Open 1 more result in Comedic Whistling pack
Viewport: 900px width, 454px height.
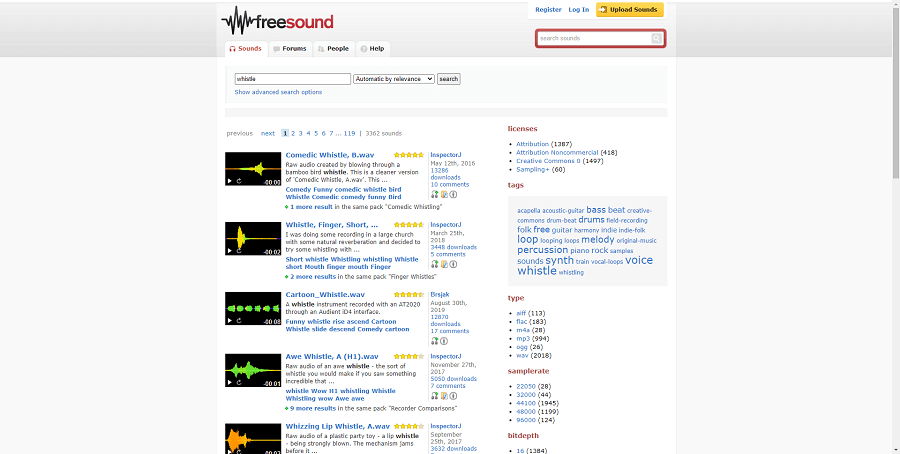pyautogui.click(x=312, y=207)
